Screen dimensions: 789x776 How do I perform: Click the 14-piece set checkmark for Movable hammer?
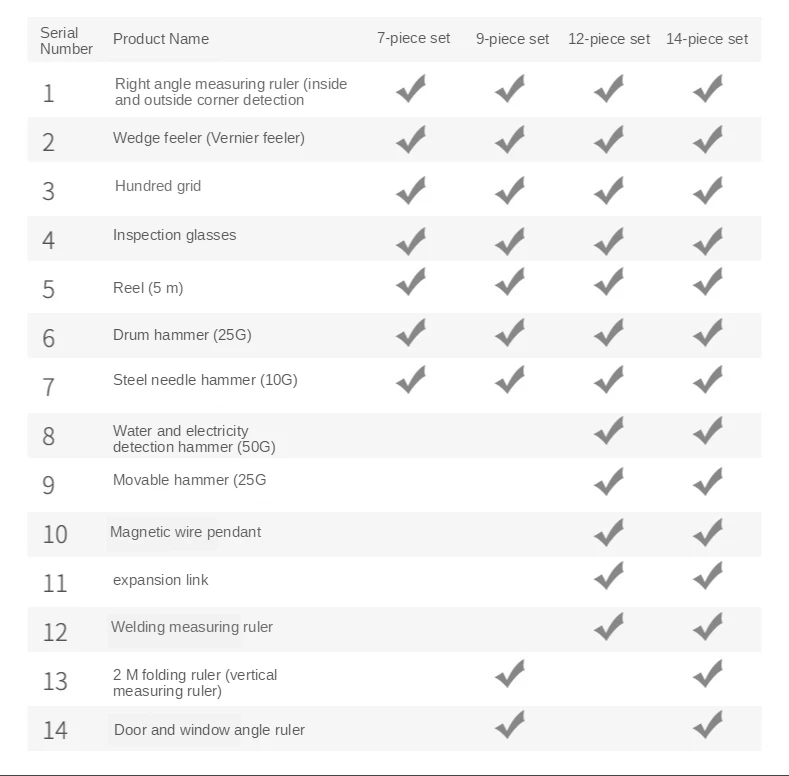click(708, 481)
